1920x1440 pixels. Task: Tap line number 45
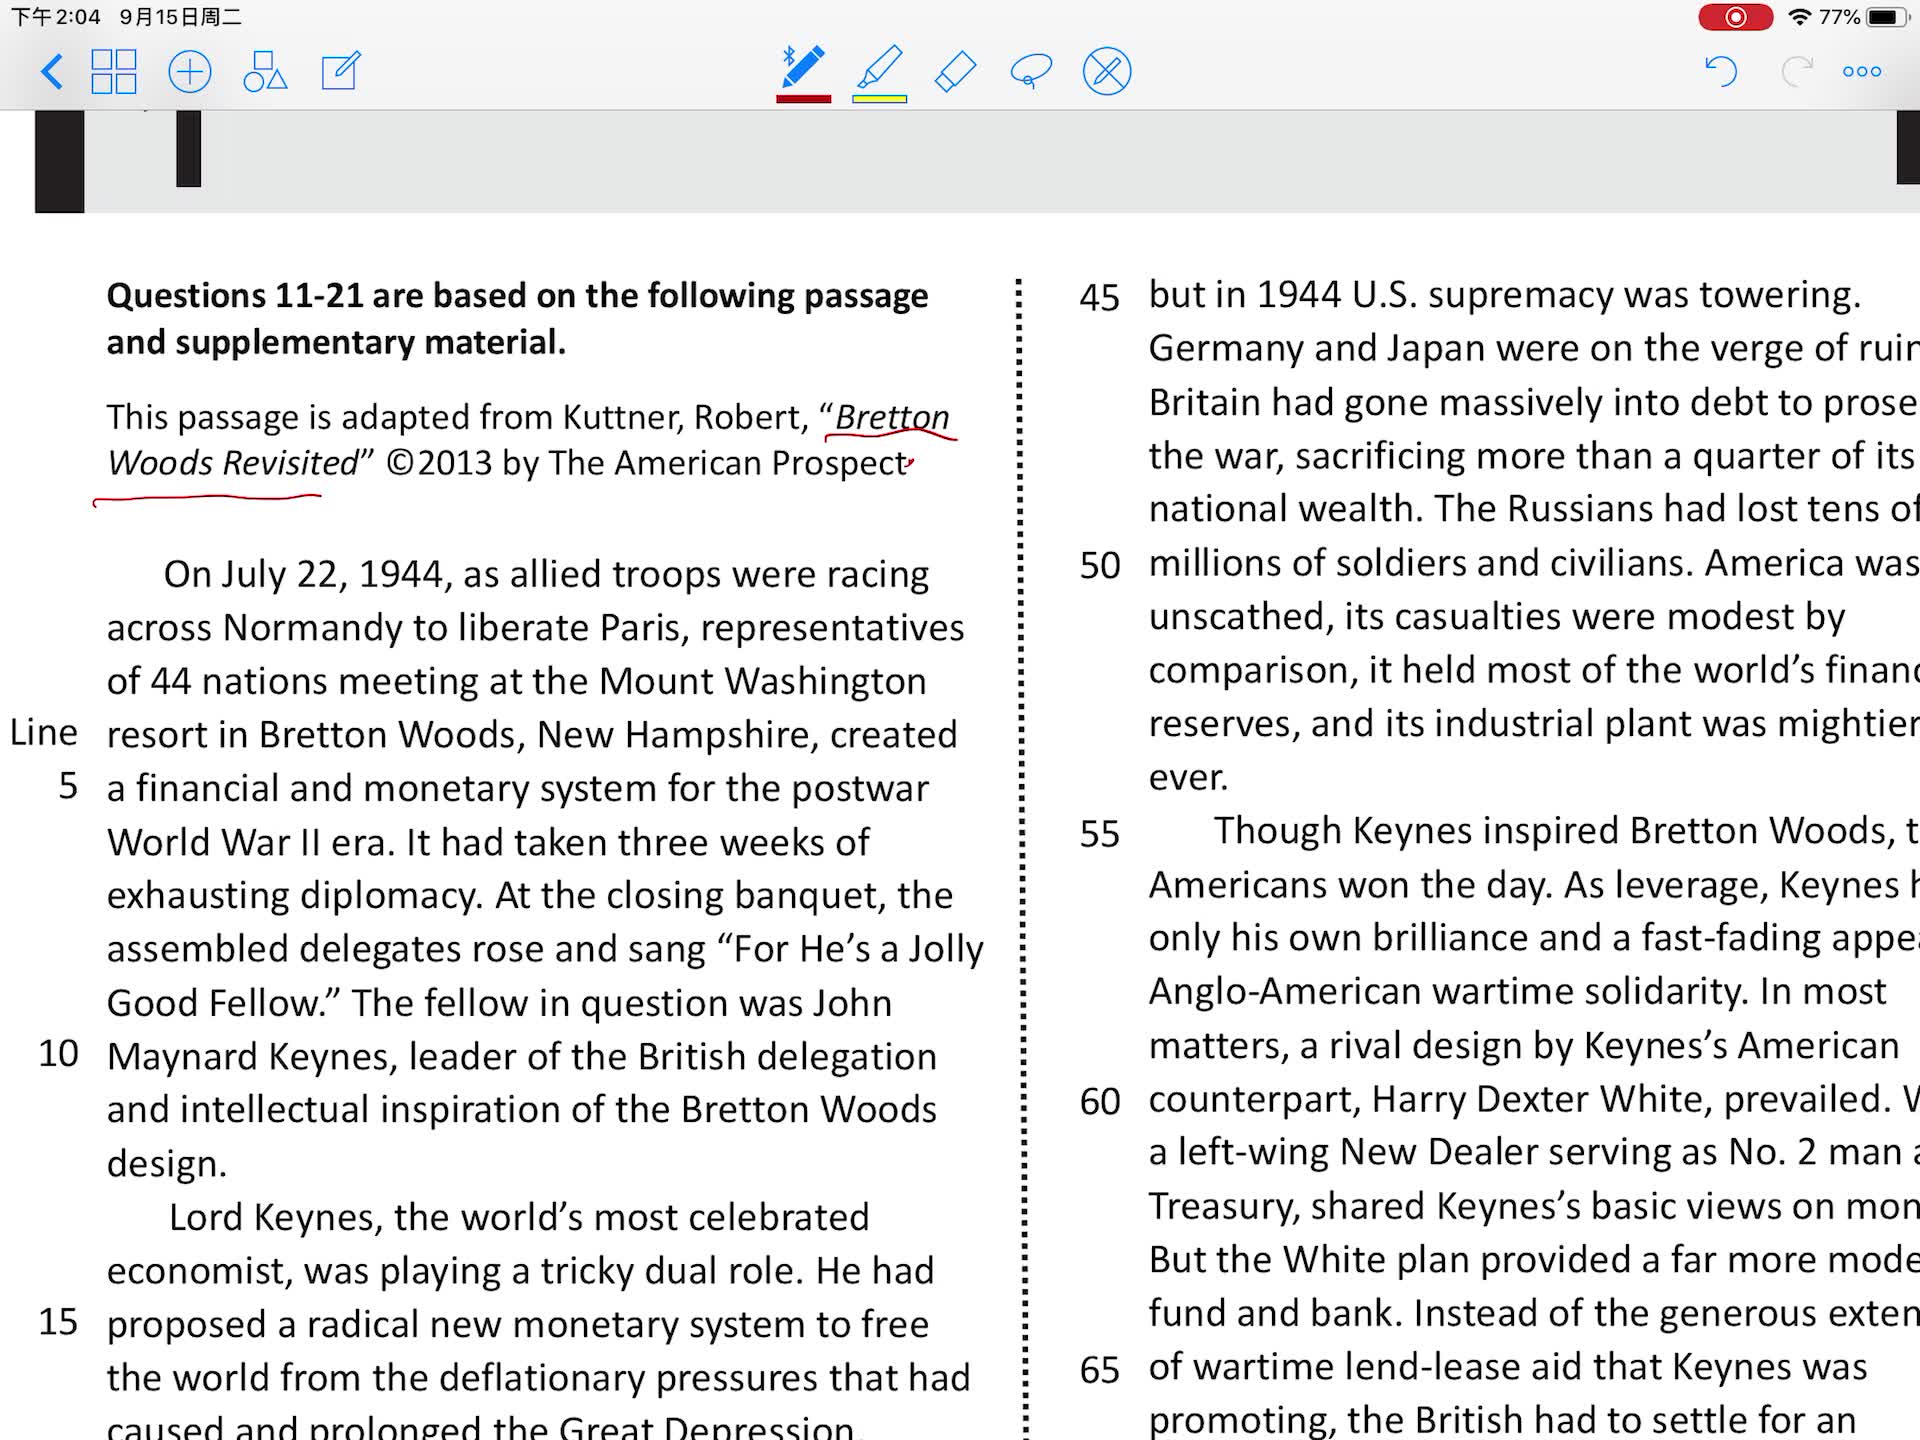click(1099, 297)
